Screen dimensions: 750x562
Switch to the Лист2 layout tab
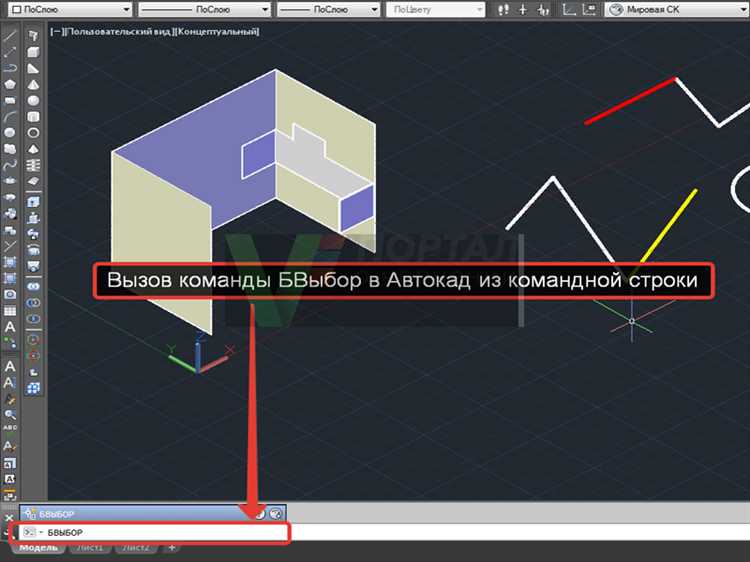[135, 547]
